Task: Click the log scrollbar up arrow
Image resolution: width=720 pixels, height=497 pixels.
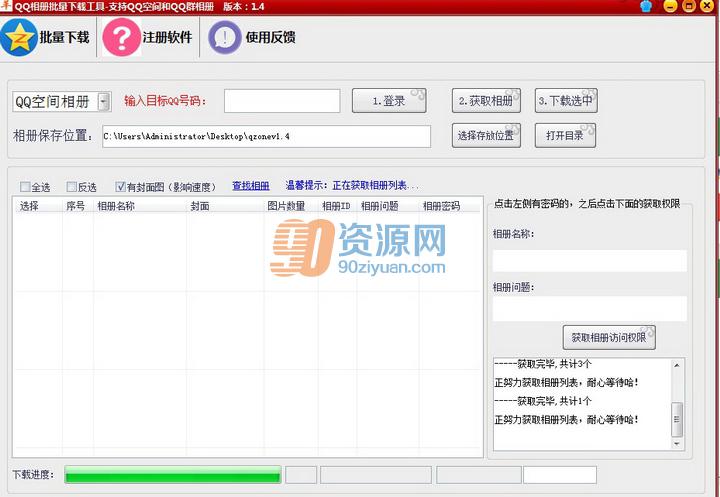Action: pos(677,366)
